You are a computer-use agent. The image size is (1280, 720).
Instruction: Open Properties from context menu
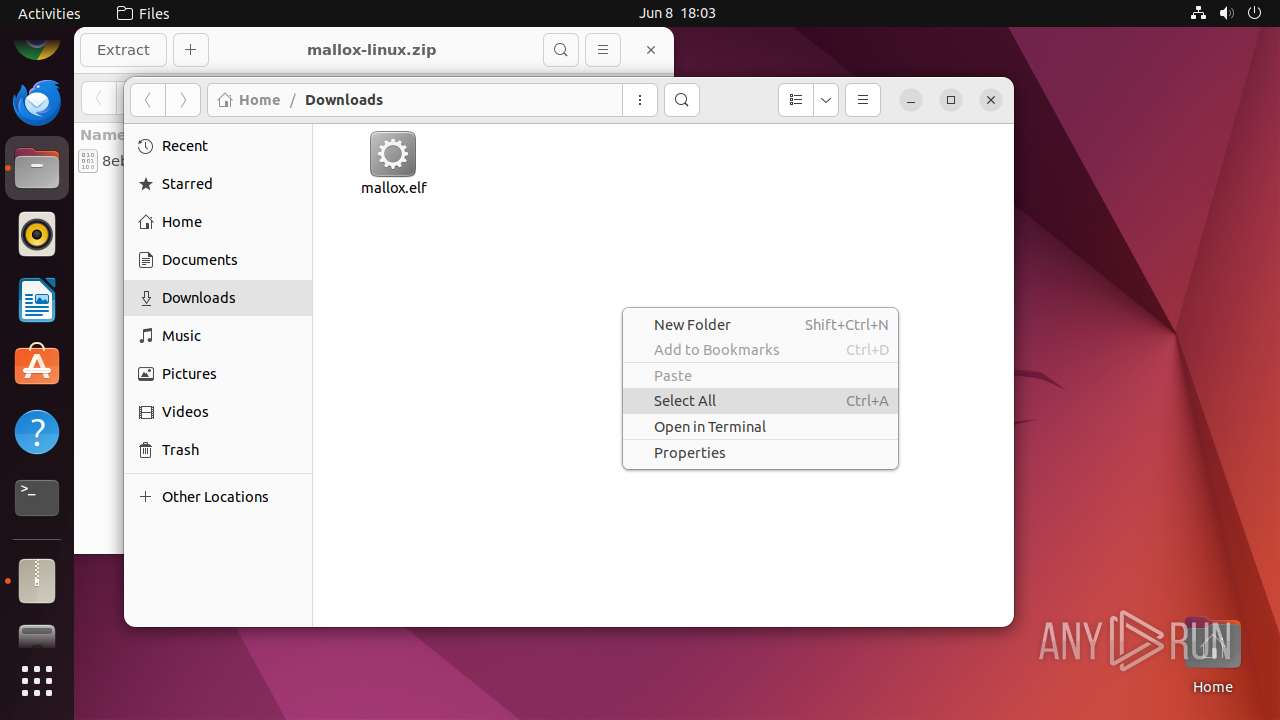(x=760, y=453)
